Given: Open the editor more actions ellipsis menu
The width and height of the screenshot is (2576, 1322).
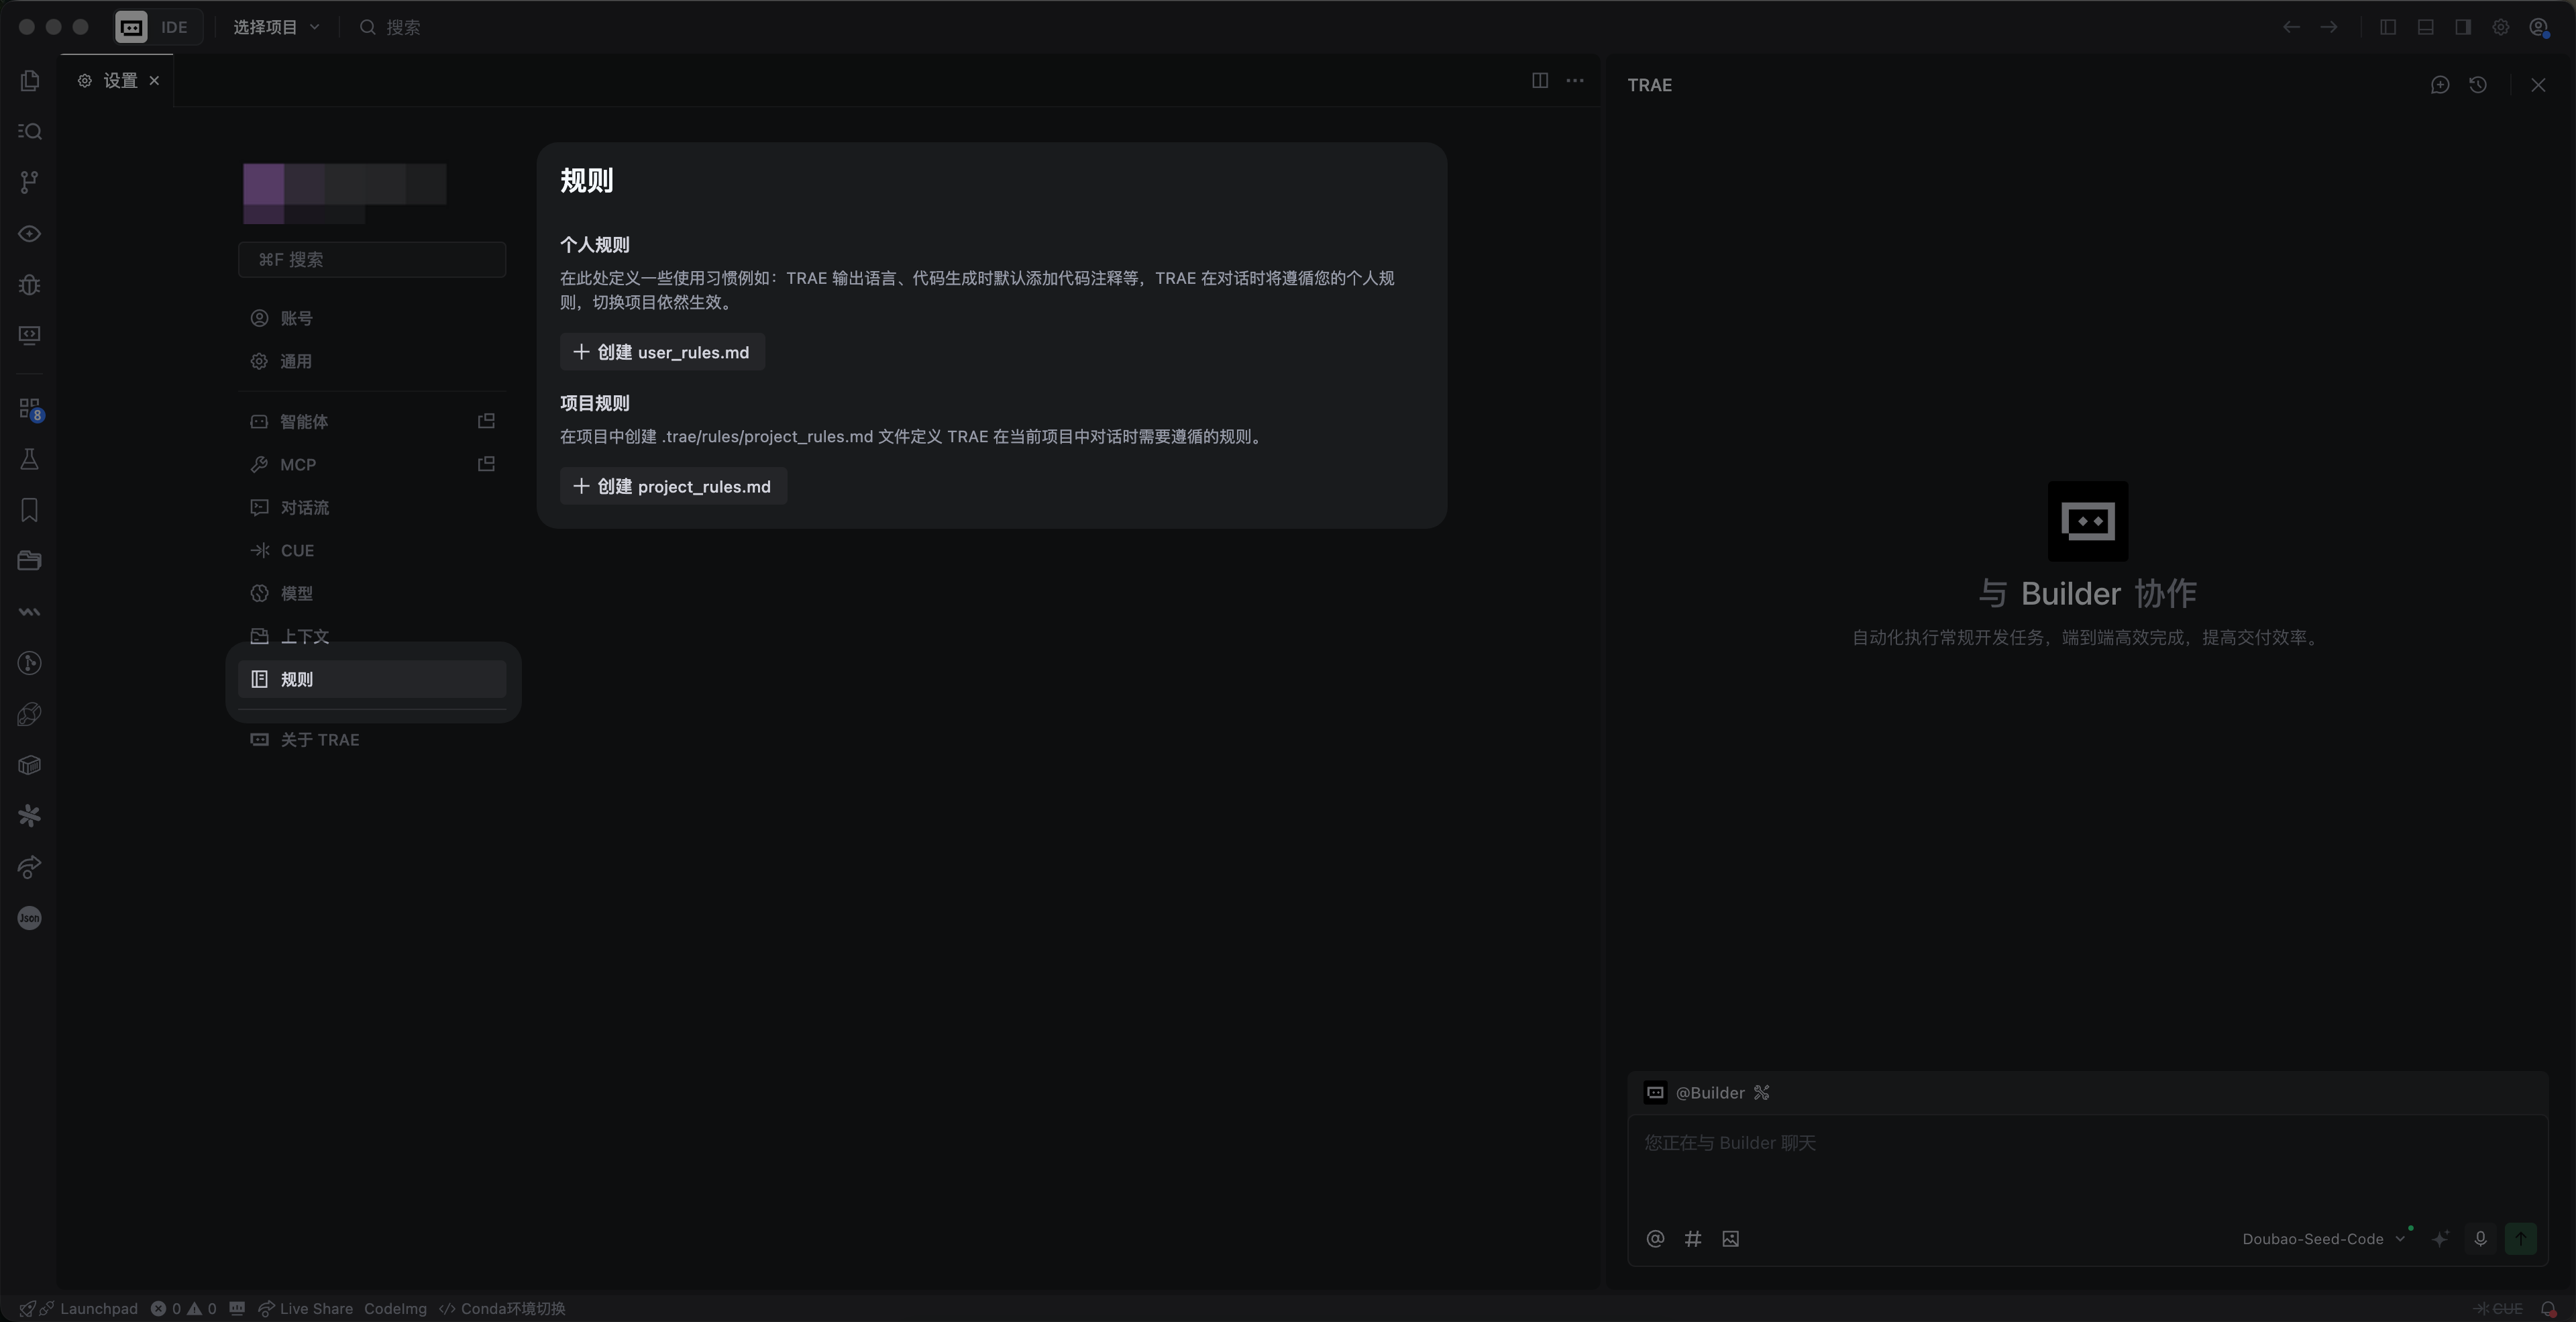Looking at the screenshot, I should pyautogui.click(x=1575, y=80).
